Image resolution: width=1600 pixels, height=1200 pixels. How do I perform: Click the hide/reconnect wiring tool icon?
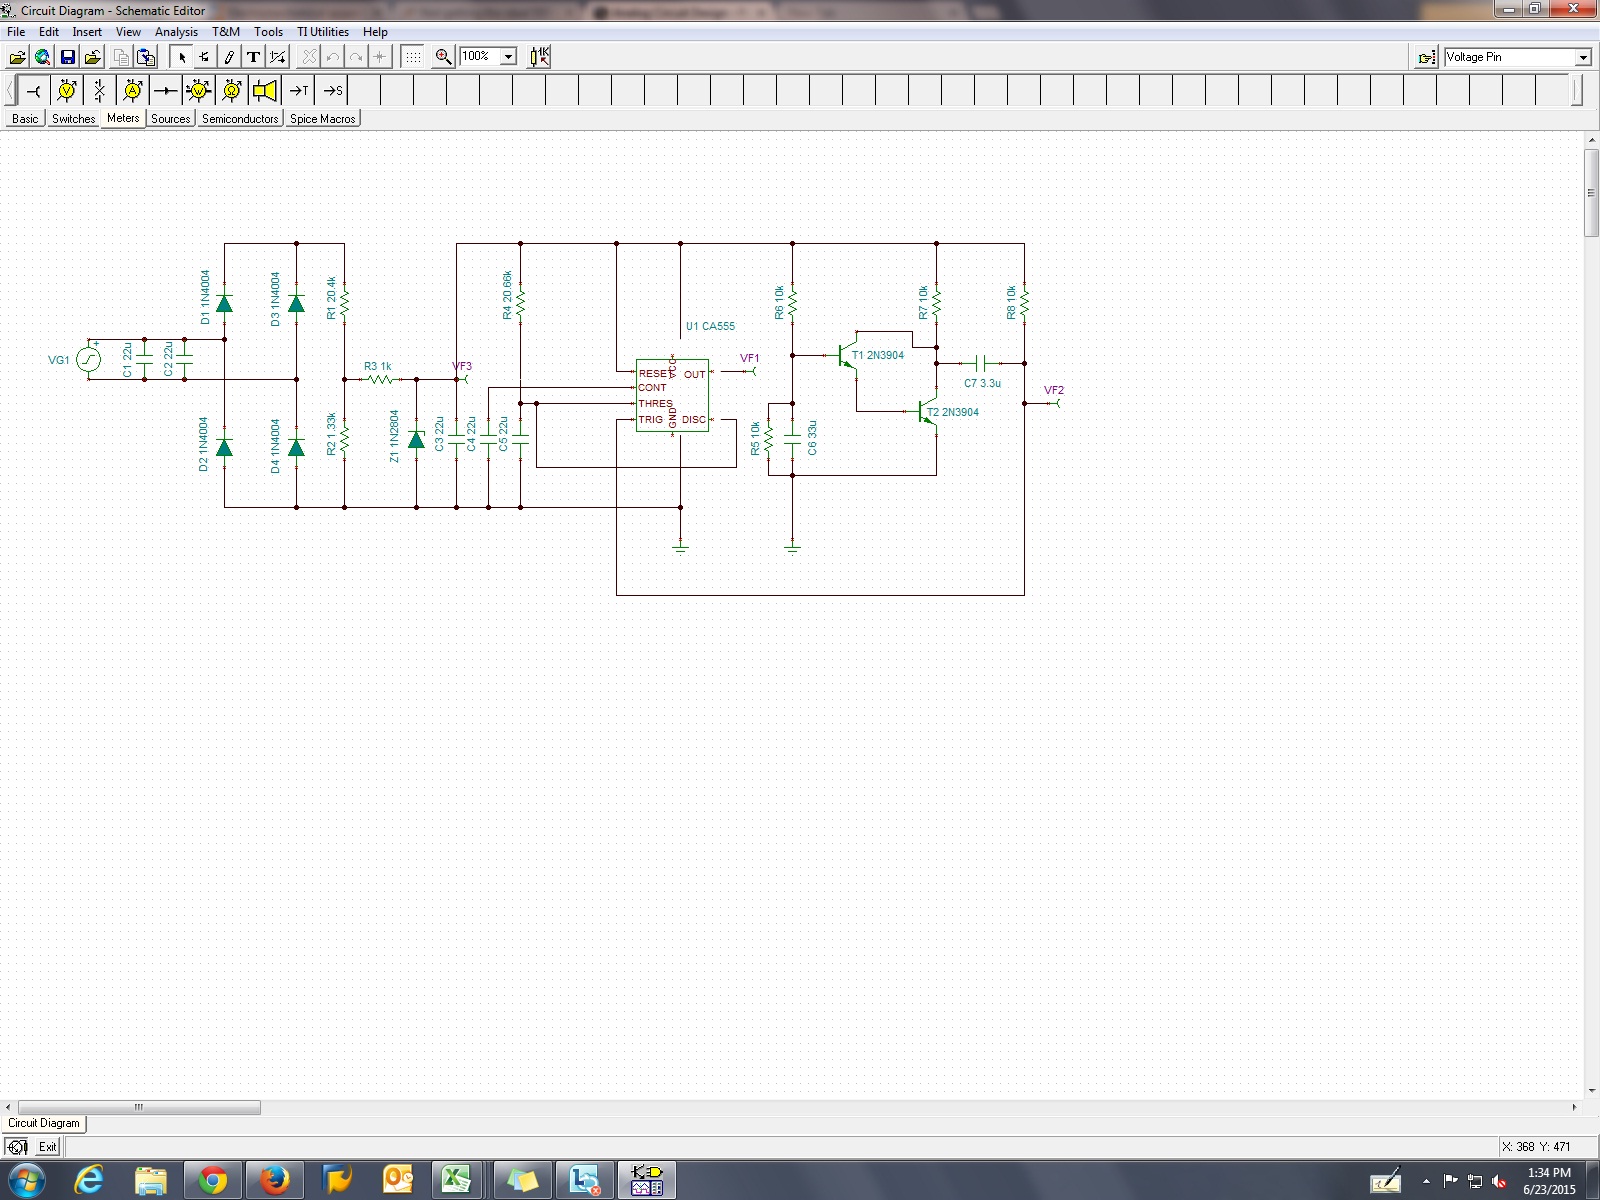(278, 57)
